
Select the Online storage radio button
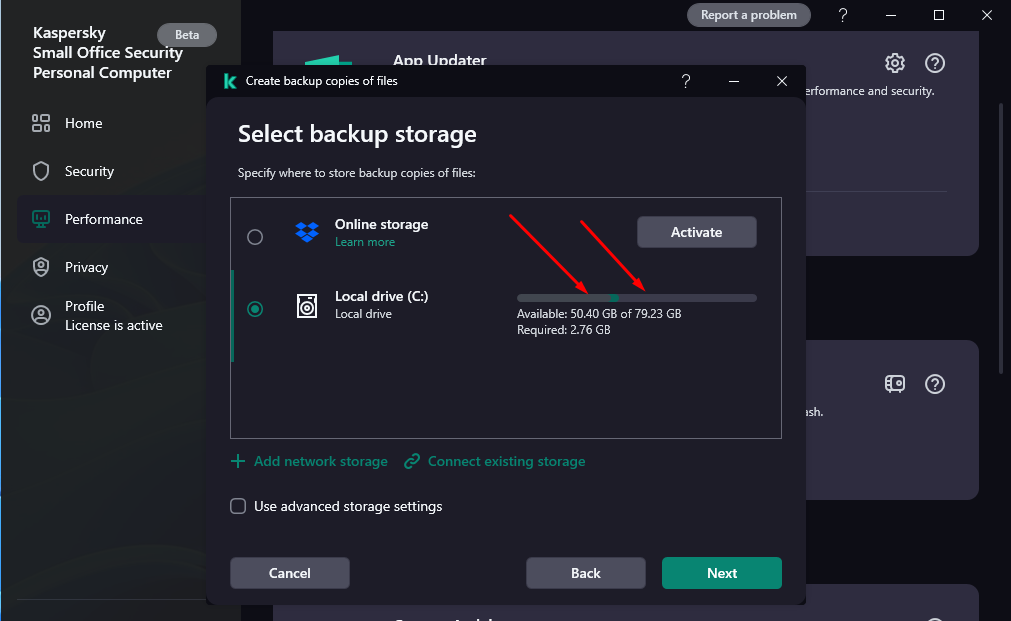click(x=255, y=237)
